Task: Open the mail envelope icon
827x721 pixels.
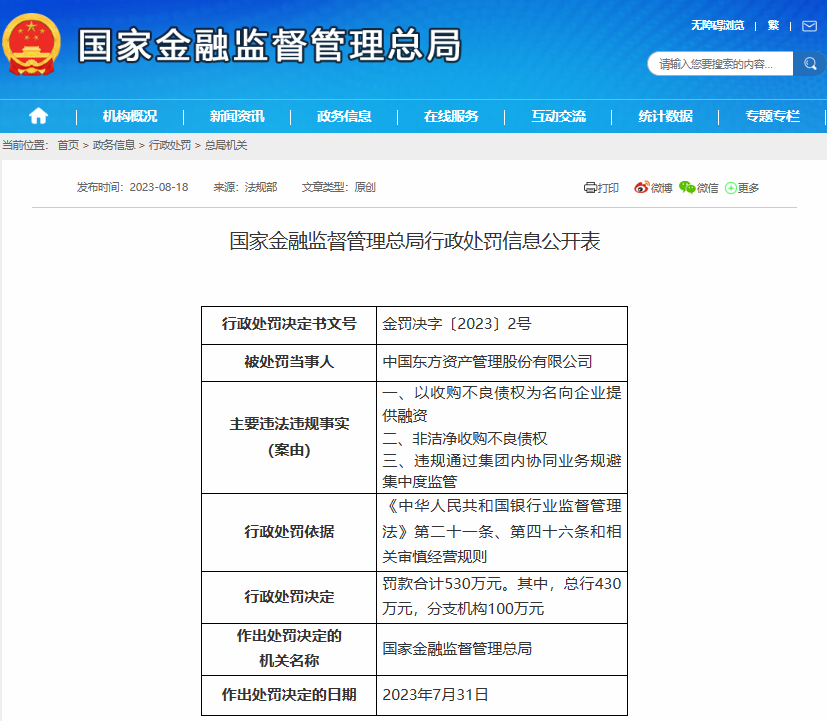Action: pyautogui.click(x=809, y=26)
